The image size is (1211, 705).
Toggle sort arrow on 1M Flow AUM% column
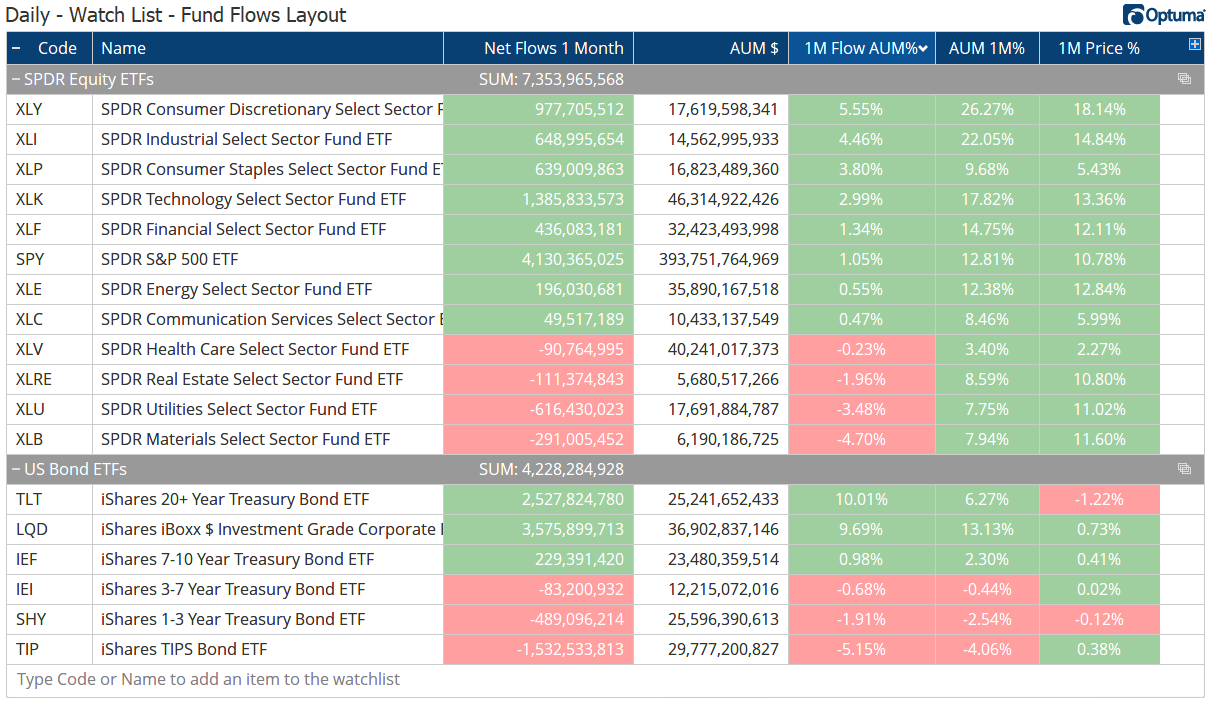pyautogui.click(x=924, y=48)
